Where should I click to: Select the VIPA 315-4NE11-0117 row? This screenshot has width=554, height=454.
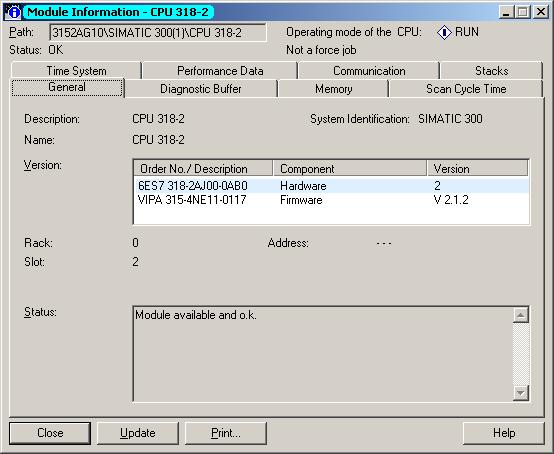pyautogui.click(x=331, y=200)
